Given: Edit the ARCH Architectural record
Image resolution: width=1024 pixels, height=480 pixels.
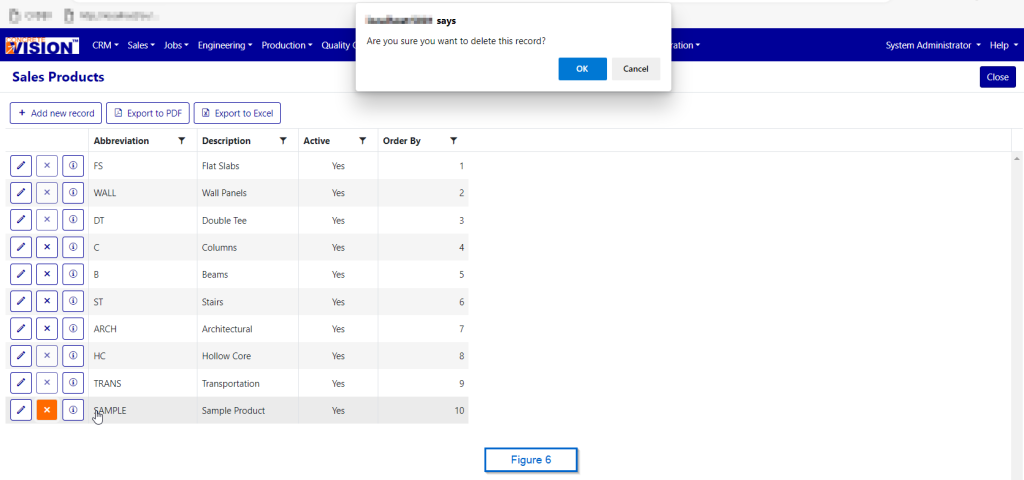Looking at the screenshot, I should click(21, 328).
